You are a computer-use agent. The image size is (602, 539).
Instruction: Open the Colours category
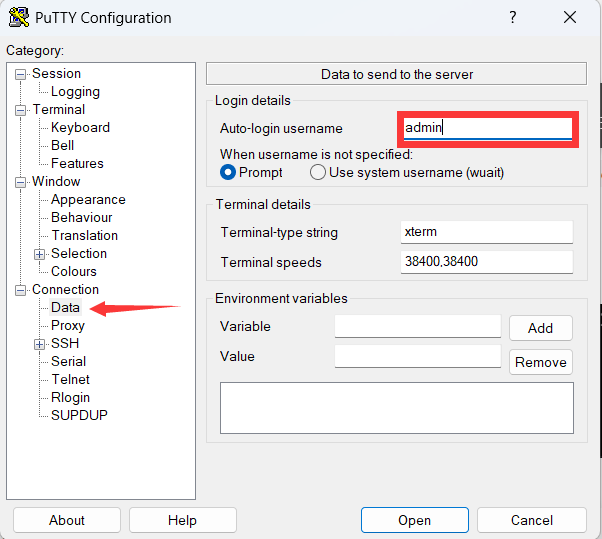click(x=74, y=271)
